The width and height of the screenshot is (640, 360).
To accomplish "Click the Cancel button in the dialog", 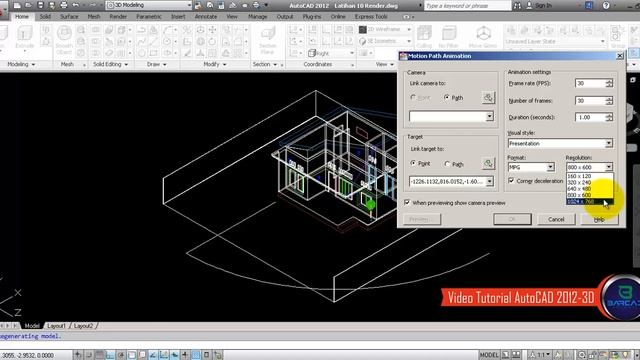I will (x=556, y=219).
